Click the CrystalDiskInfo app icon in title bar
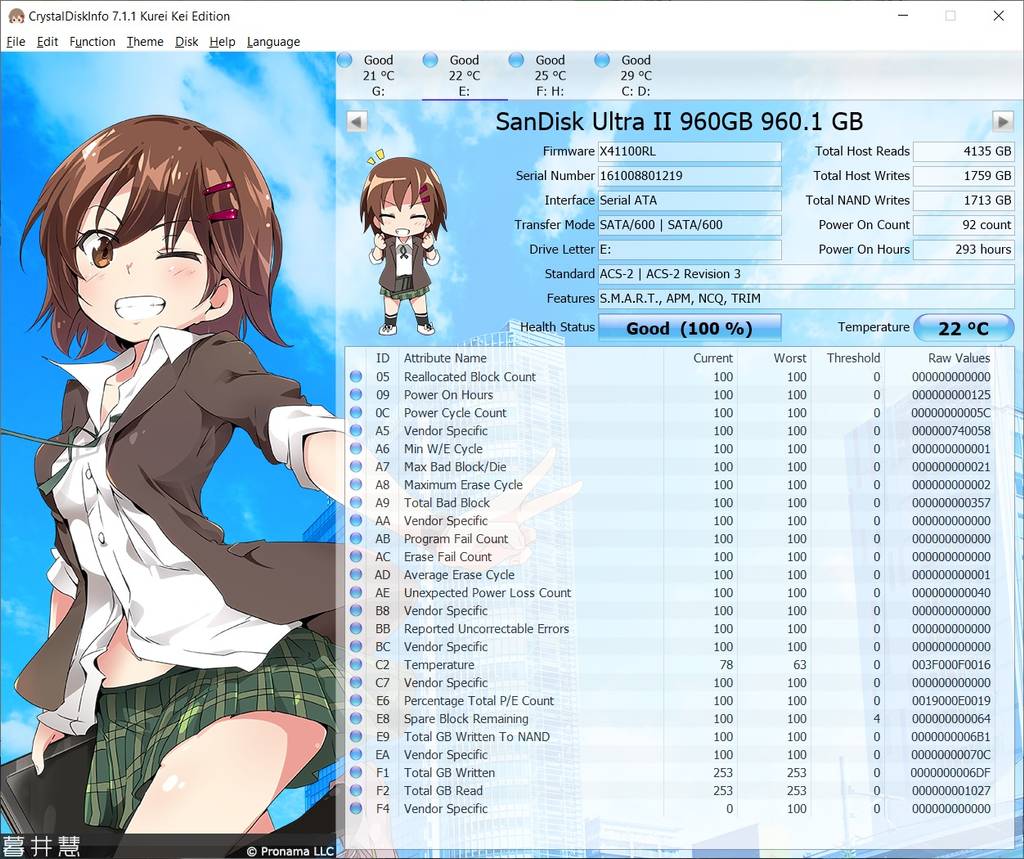Viewport: 1024px width, 859px height. (17, 16)
